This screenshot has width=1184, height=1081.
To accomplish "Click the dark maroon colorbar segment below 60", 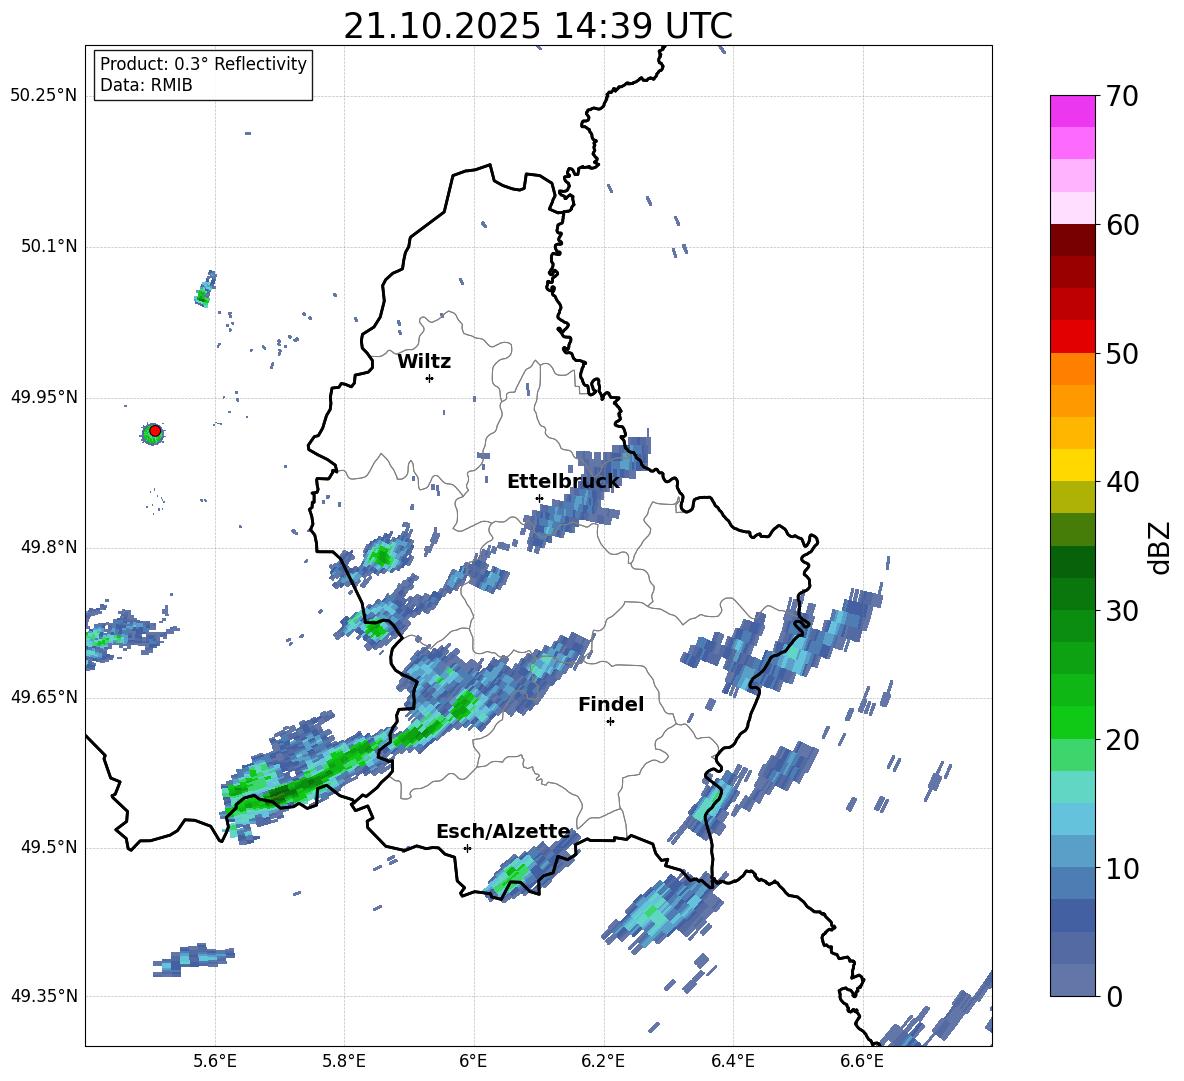I will pyautogui.click(x=1072, y=240).
